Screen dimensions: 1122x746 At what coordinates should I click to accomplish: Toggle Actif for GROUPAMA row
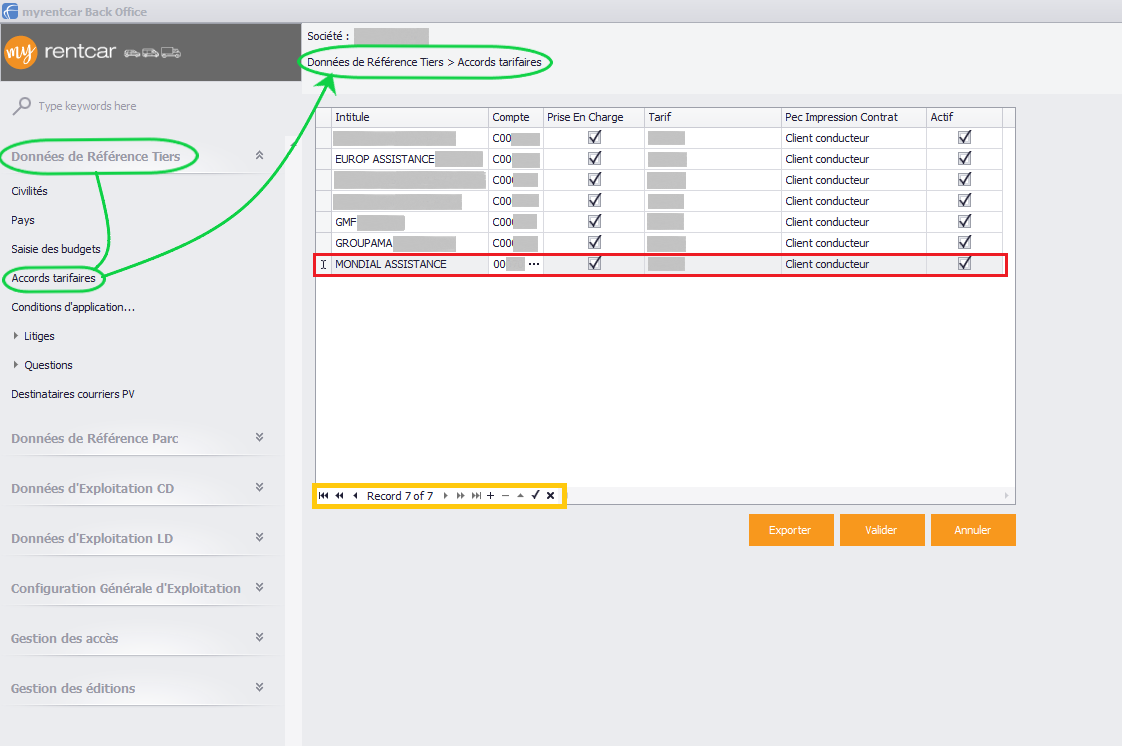[964, 242]
